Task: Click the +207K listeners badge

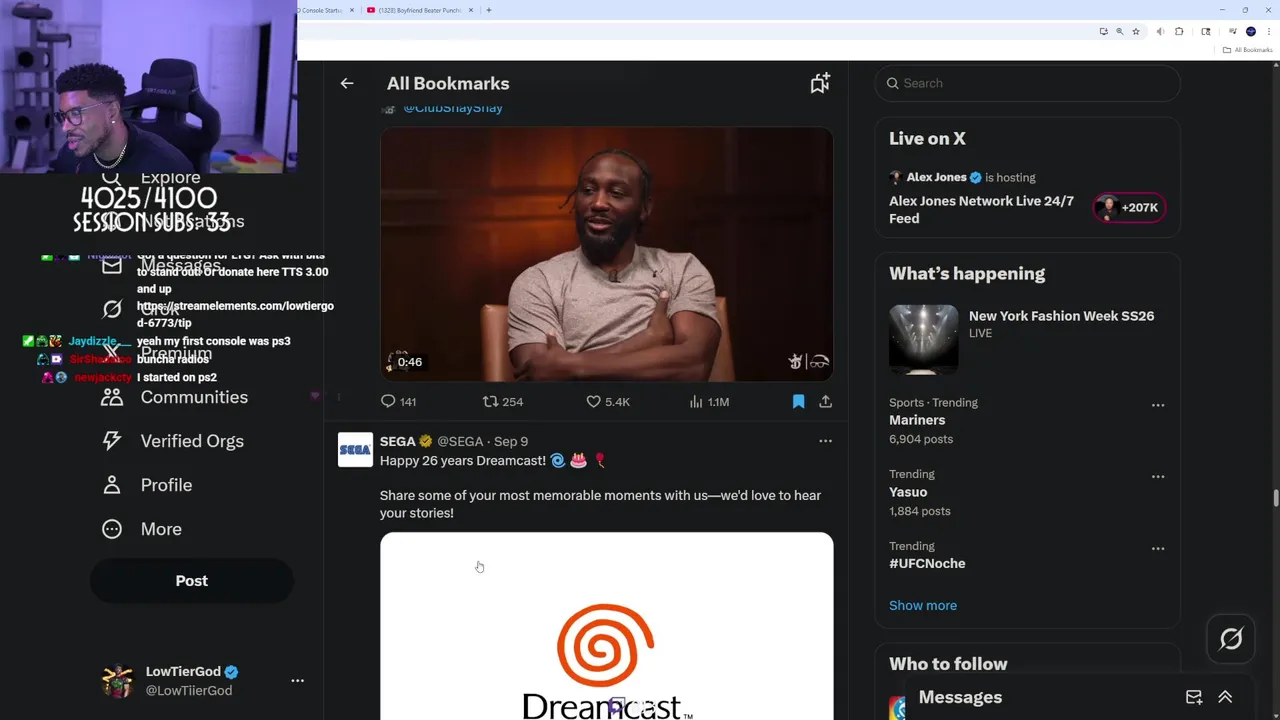Action: click(x=1128, y=208)
